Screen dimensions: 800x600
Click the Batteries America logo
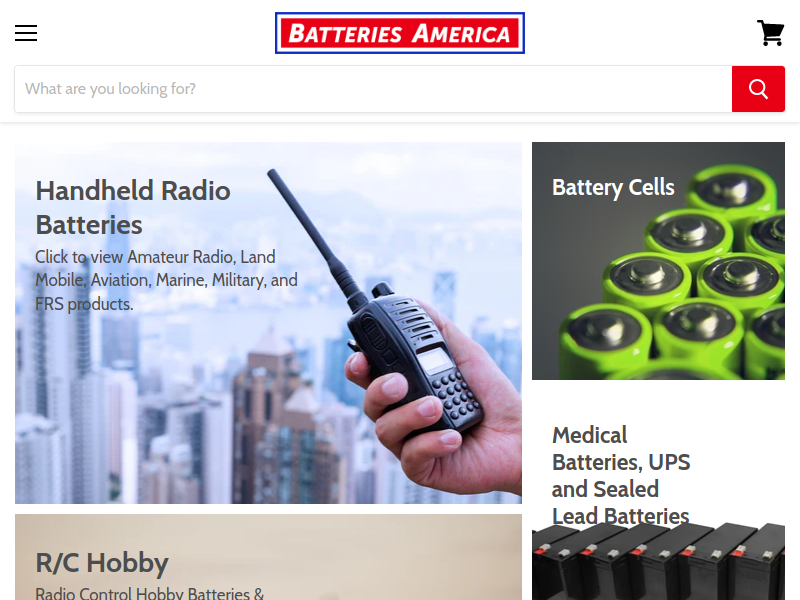tap(399, 33)
